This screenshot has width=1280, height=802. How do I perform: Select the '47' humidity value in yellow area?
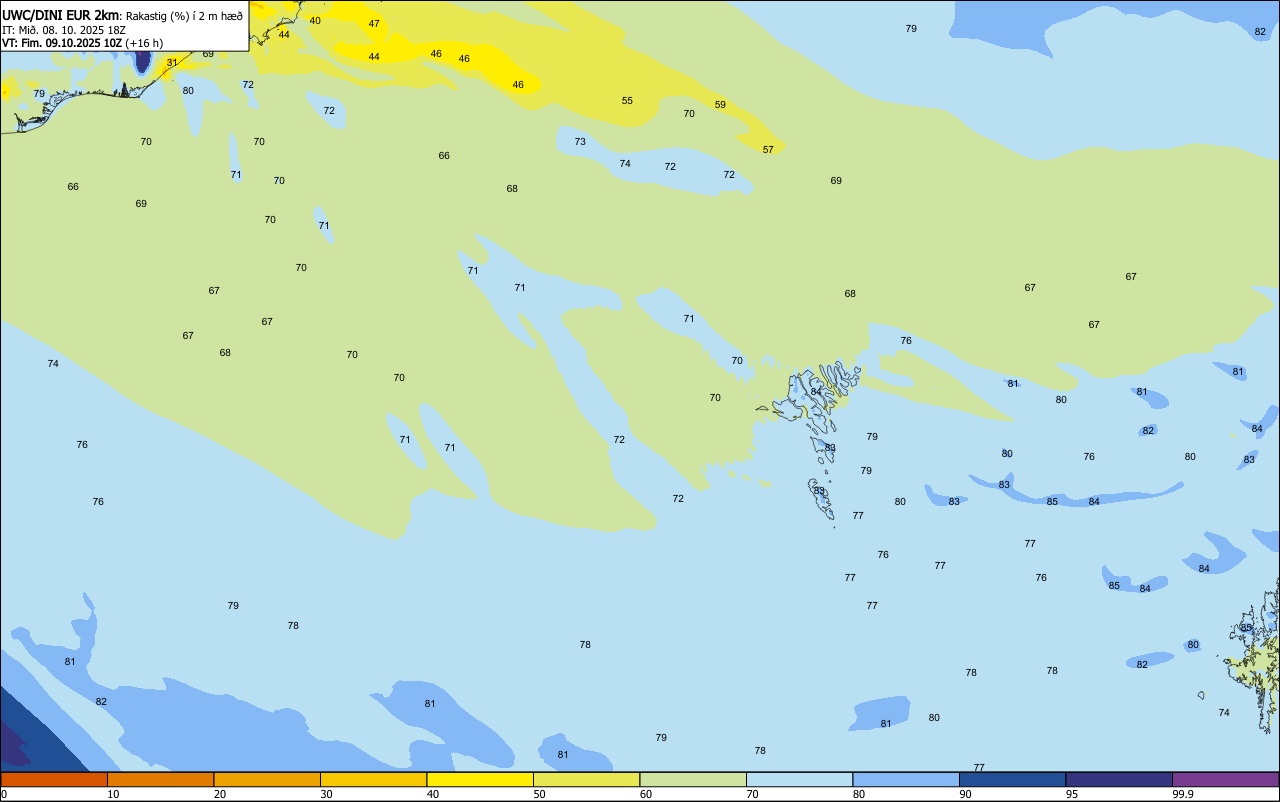pyautogui.click(x=374, y=24)
